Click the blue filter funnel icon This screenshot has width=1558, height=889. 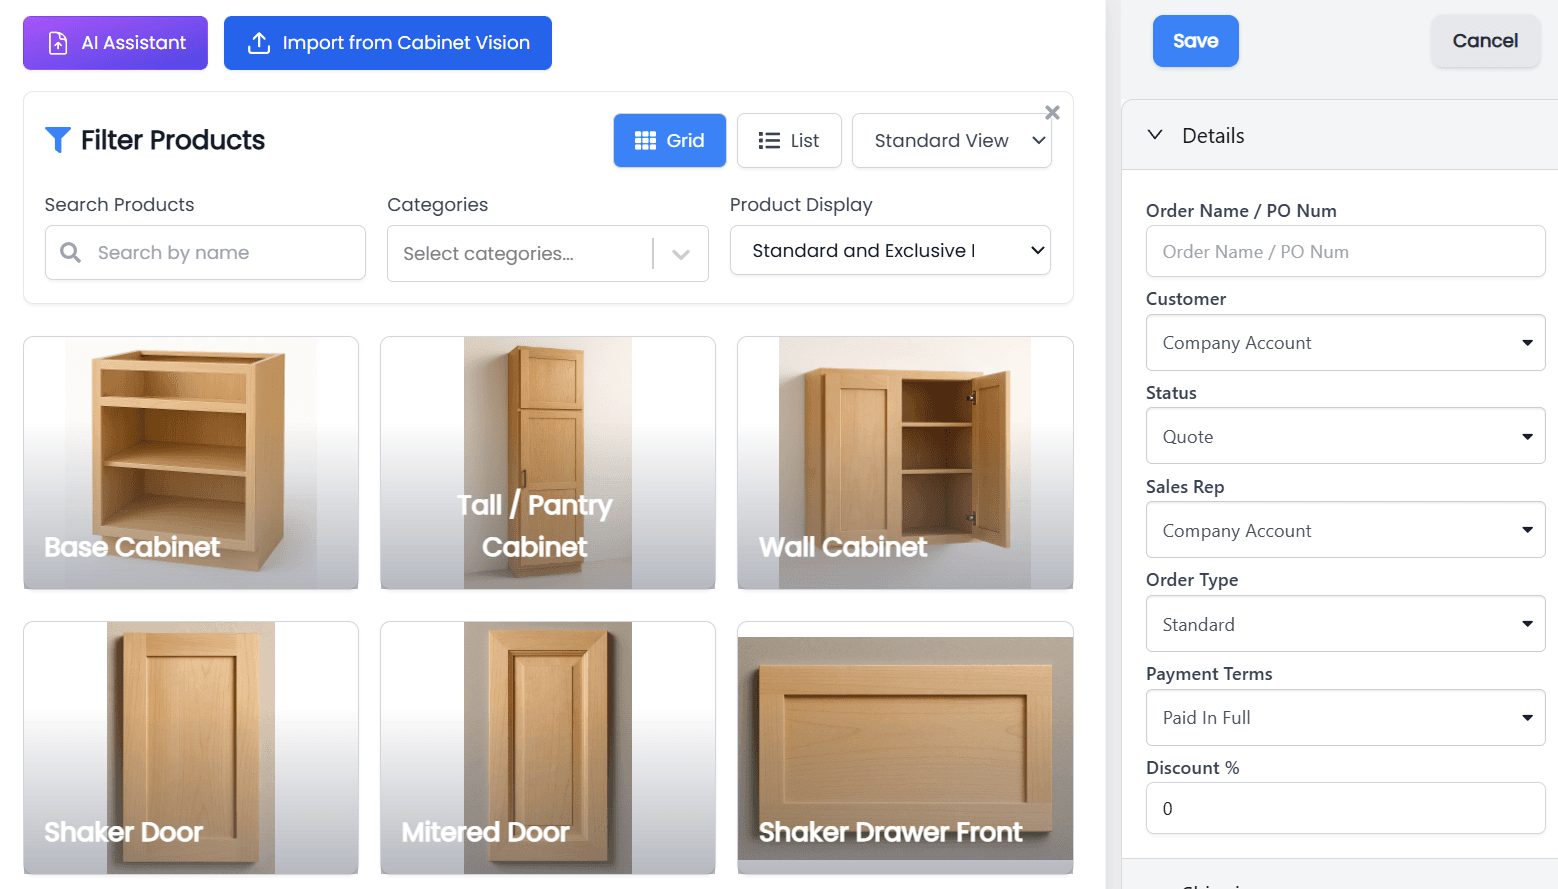(x=57, y=140)
